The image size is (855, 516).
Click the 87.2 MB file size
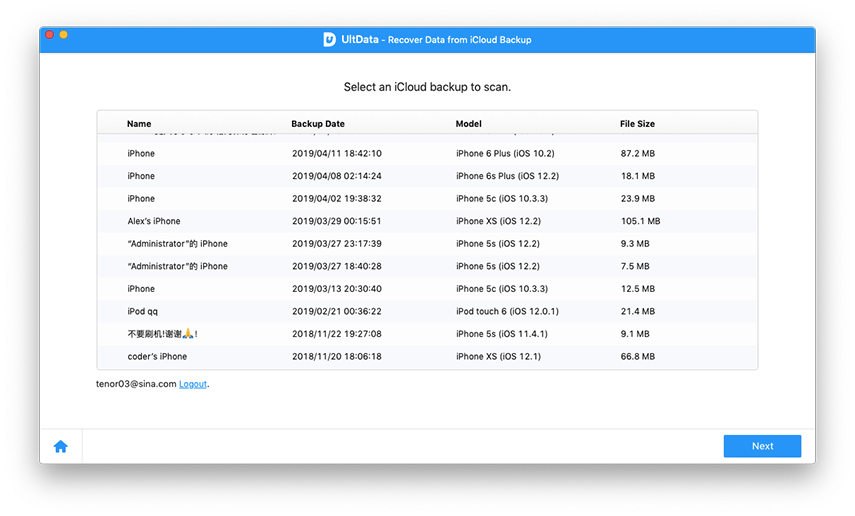[x=637, y=153]
